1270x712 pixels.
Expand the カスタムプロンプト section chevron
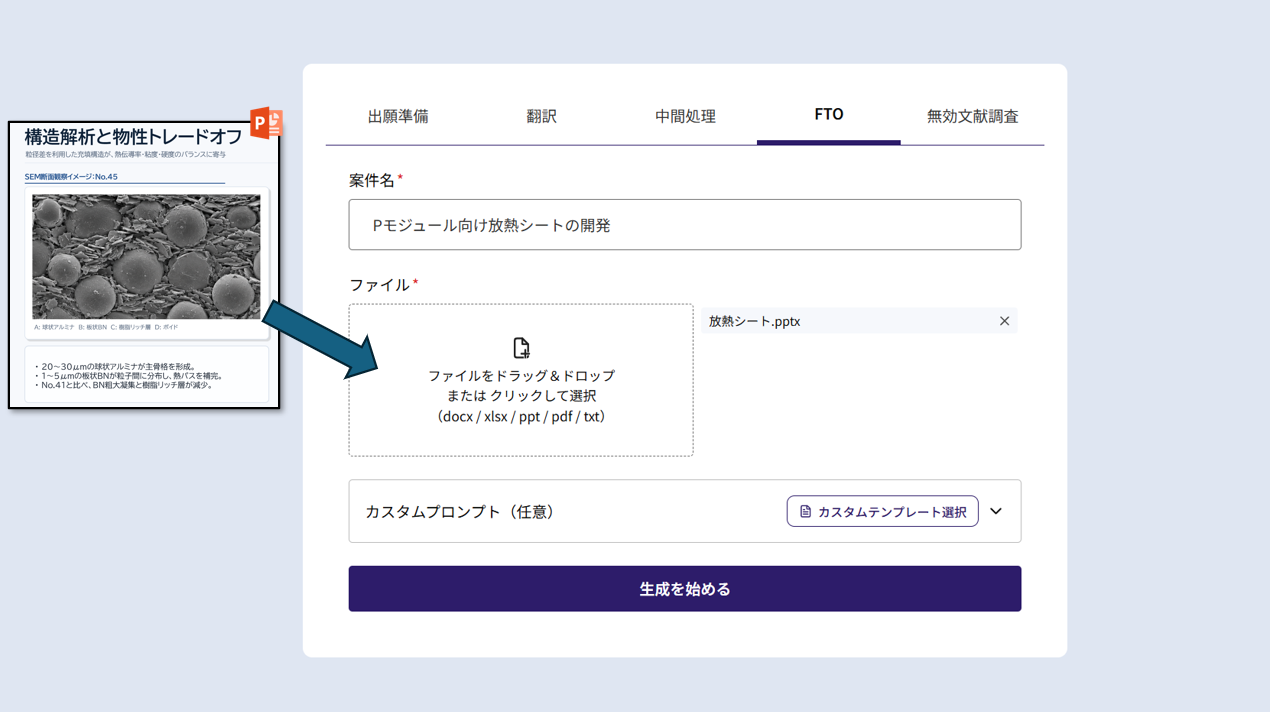point(996,511)
